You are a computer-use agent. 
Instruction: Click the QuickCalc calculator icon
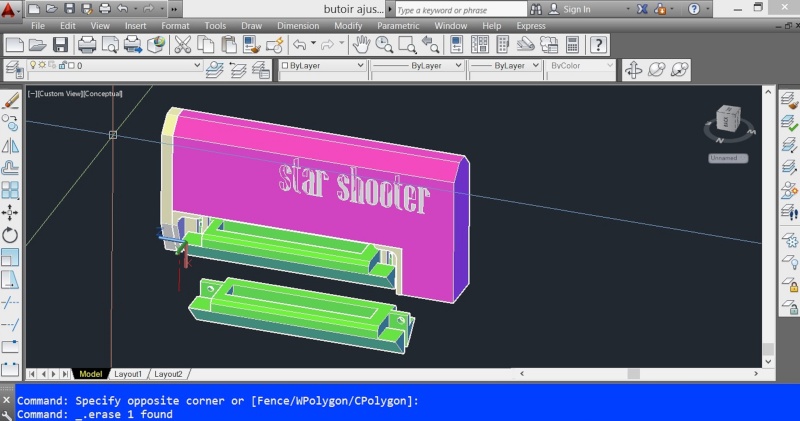coord(572,45)
